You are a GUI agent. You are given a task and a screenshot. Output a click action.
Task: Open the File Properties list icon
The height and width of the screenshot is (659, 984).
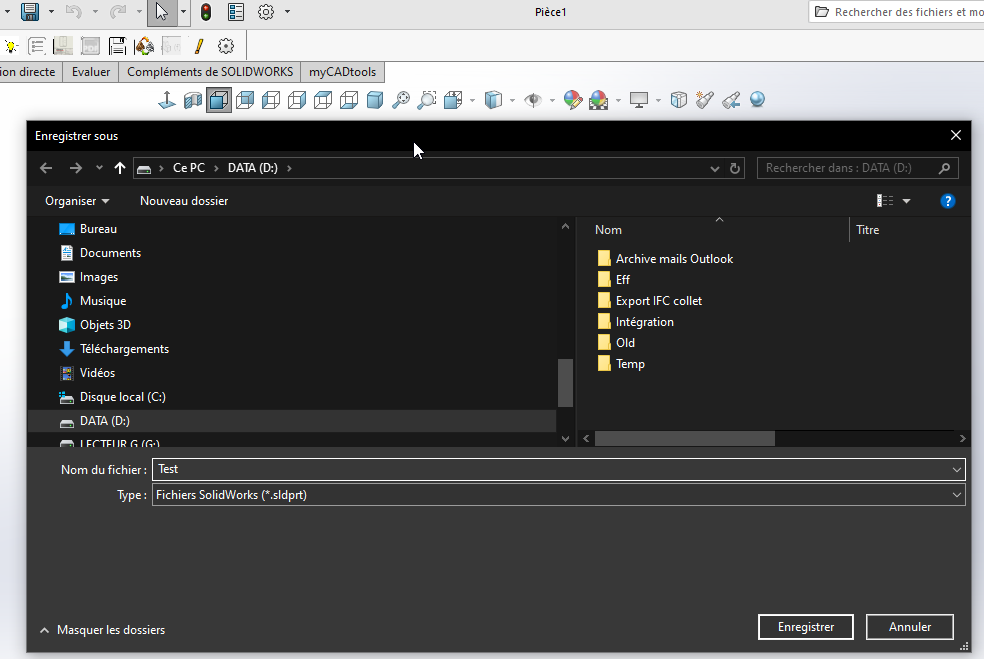point(236,12)
